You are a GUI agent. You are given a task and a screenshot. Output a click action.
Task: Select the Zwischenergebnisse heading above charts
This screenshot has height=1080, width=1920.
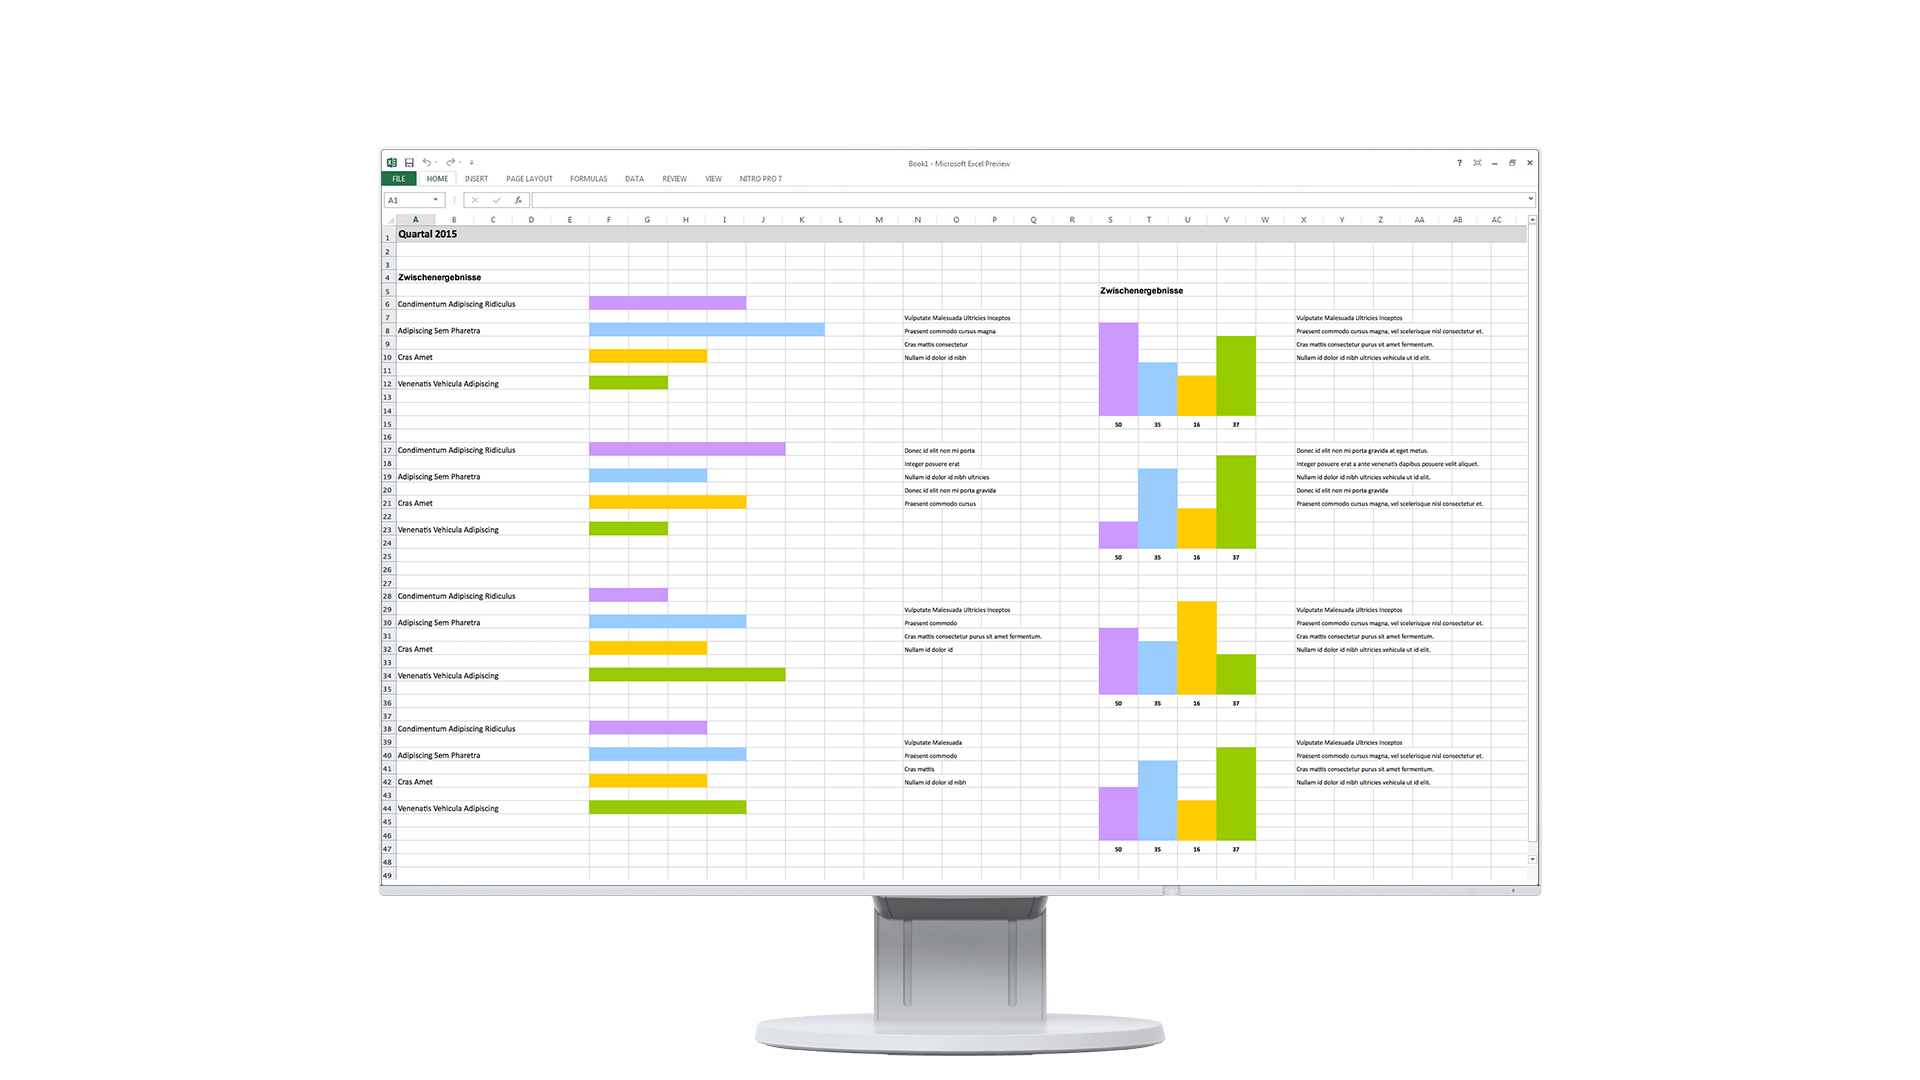1142,291
